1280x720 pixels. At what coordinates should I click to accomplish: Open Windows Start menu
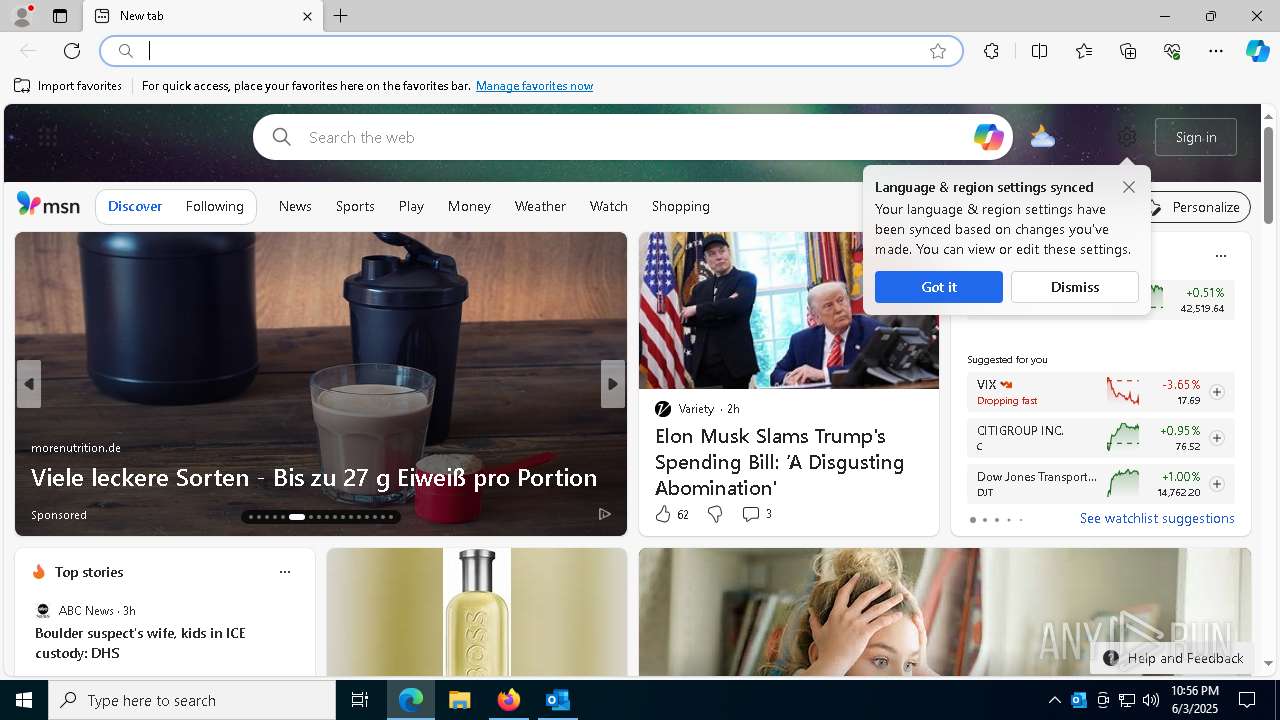click(24, 700)
